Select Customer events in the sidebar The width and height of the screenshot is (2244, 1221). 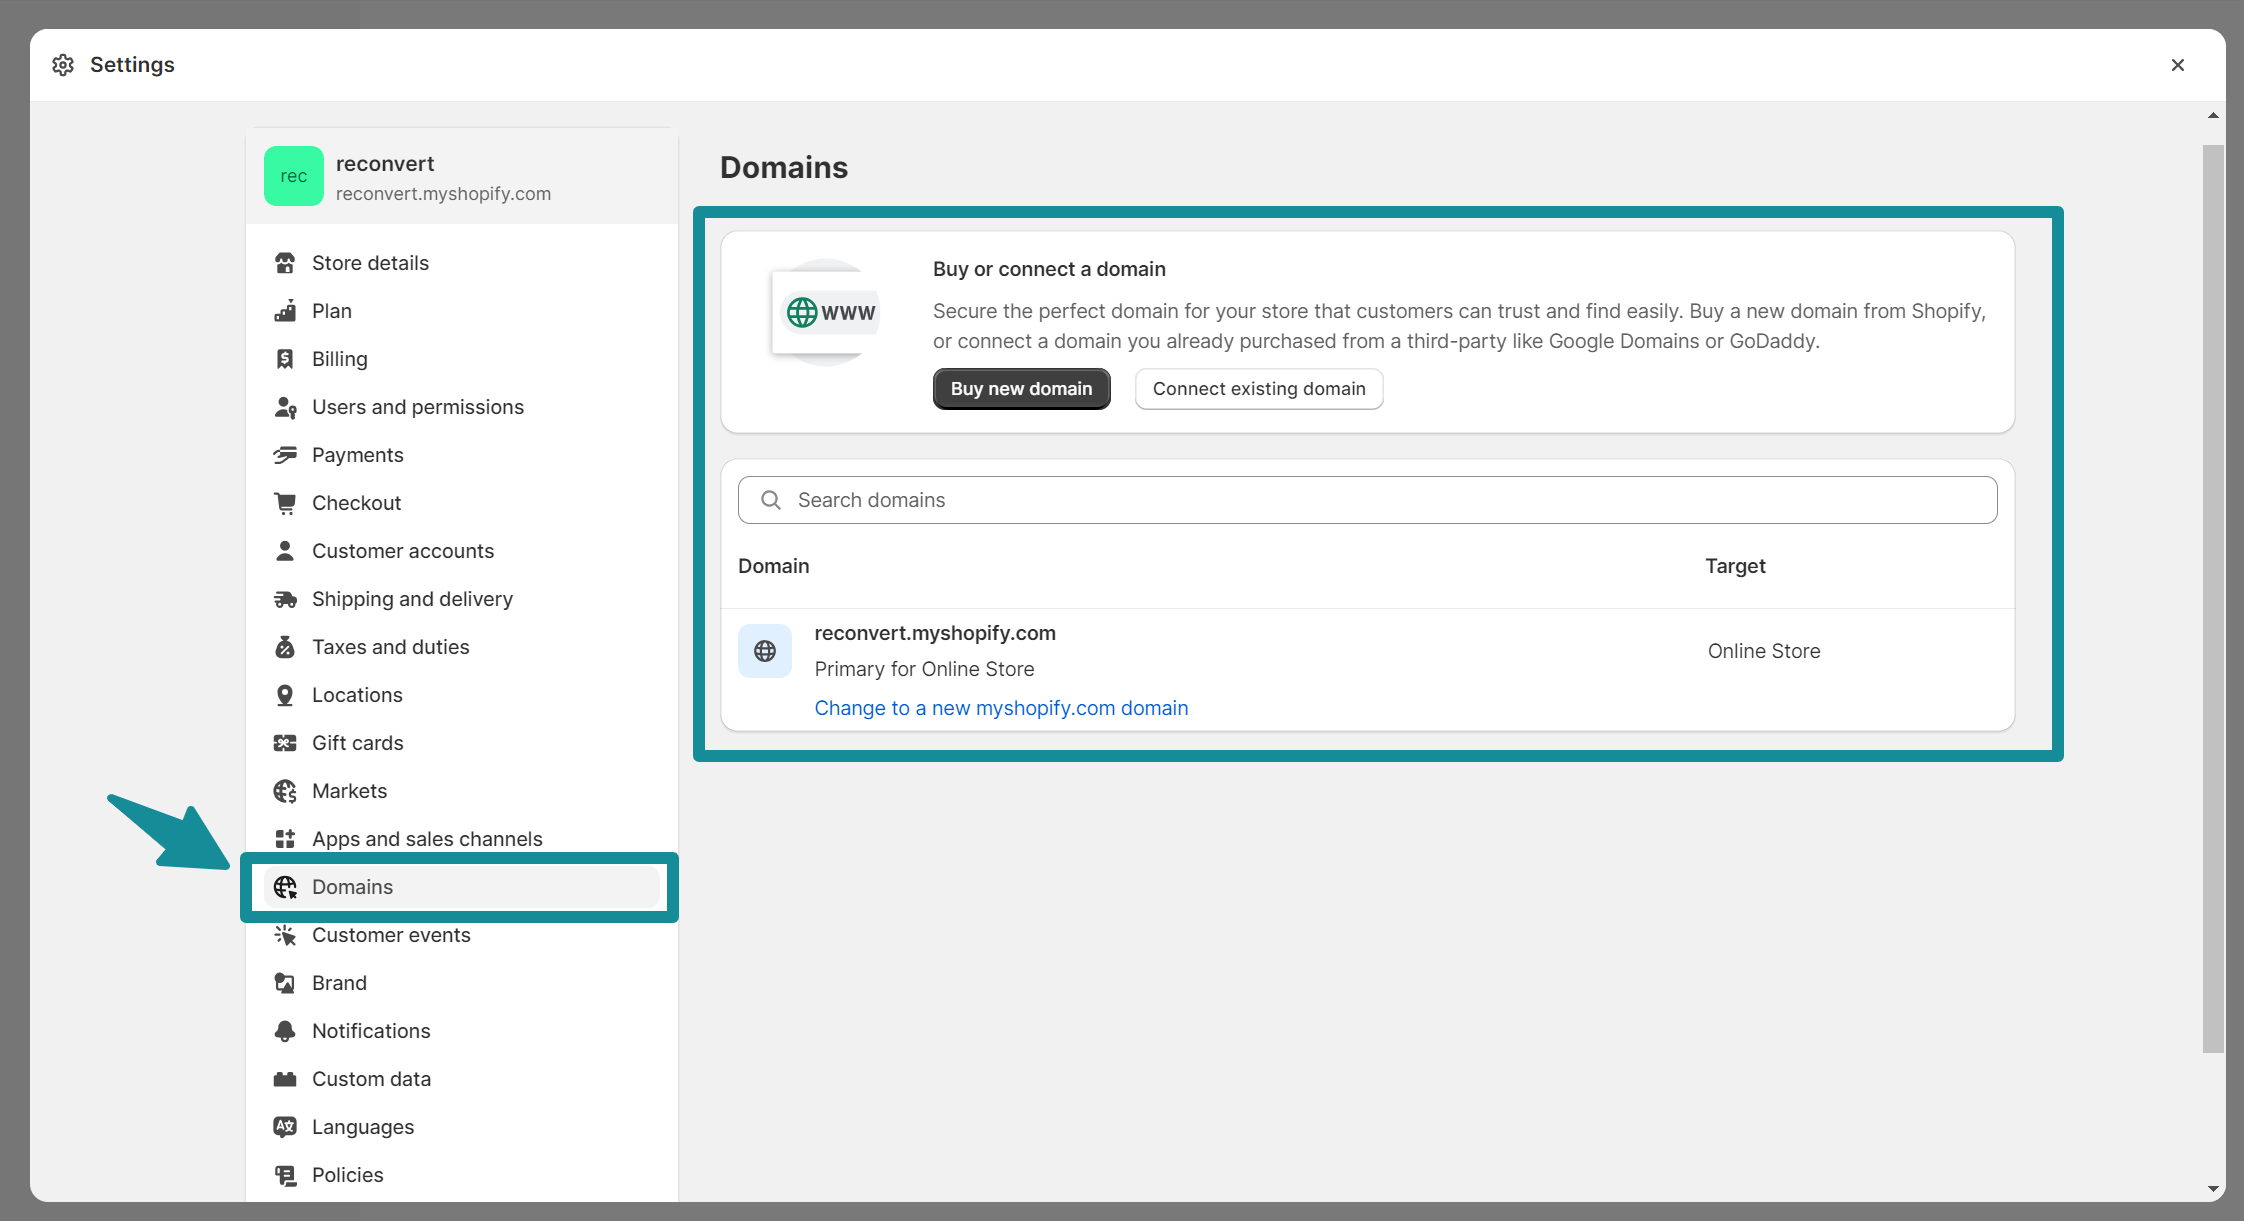tap(391, 935)
